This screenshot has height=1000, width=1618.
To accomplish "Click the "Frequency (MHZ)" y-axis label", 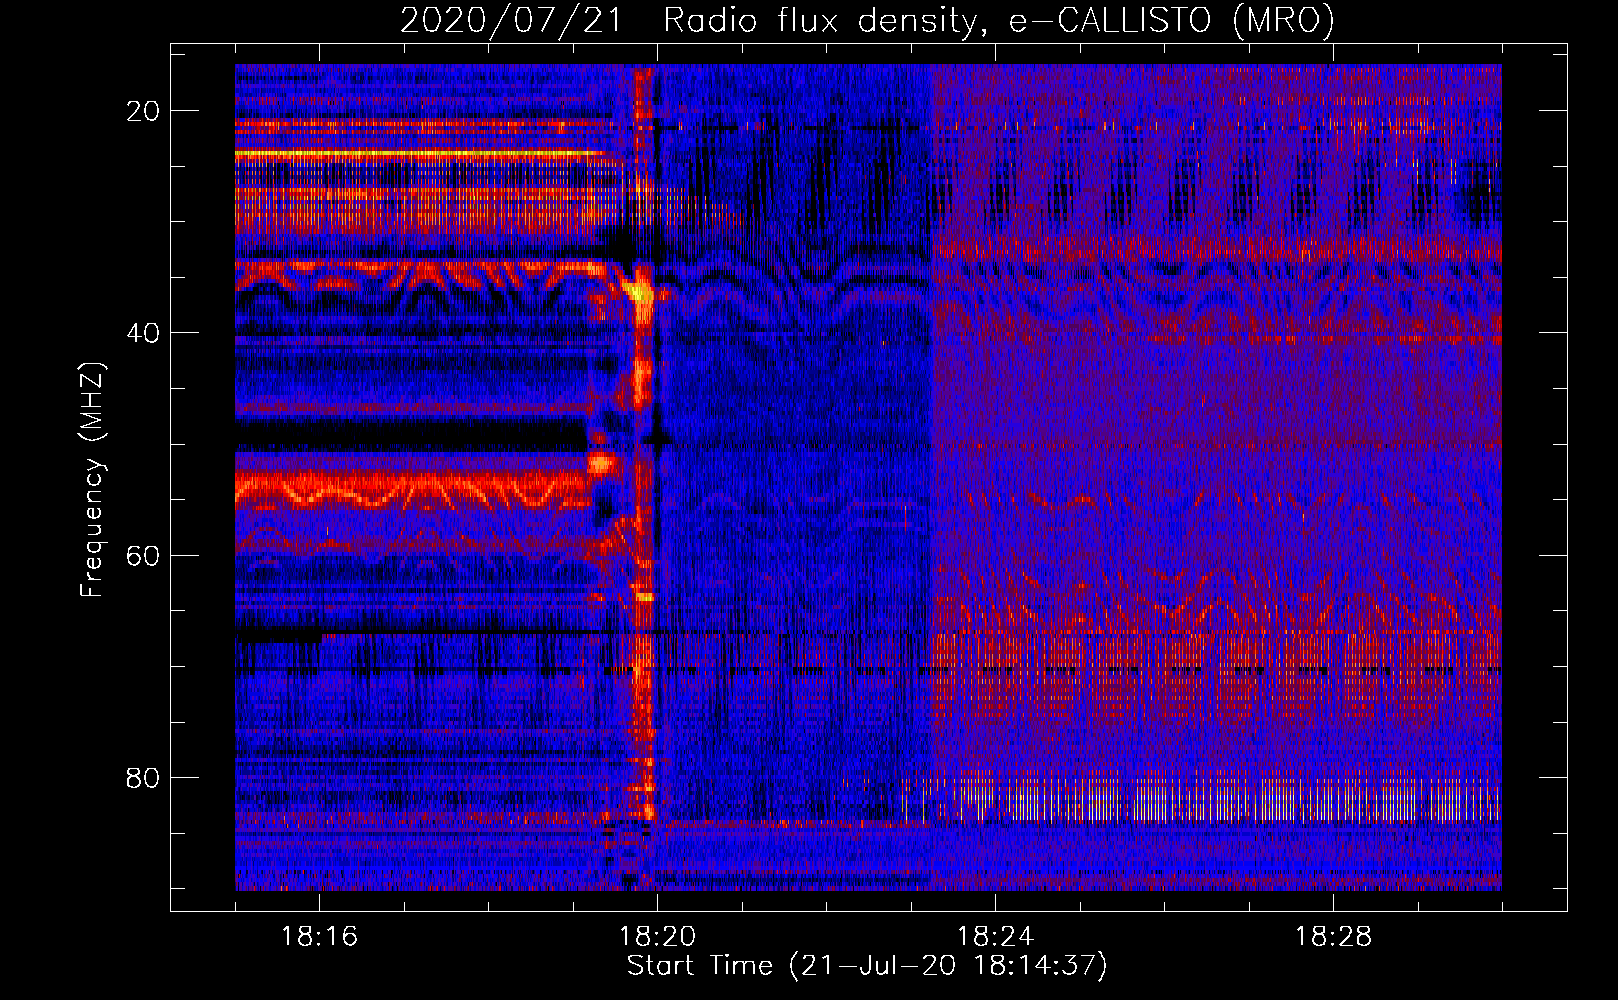I will pos(92,480).
